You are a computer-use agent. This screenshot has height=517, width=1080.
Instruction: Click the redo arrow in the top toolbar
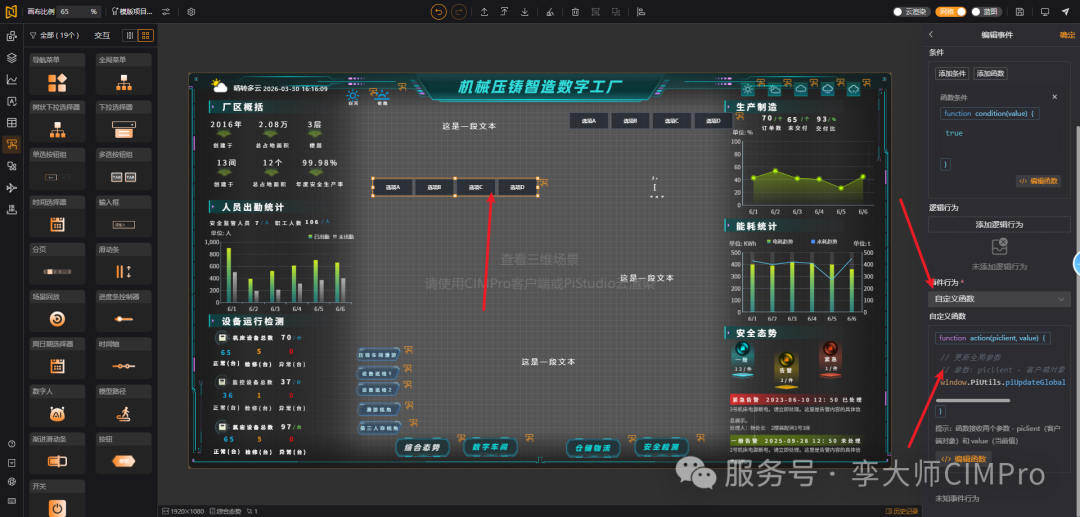pos(459,12)
